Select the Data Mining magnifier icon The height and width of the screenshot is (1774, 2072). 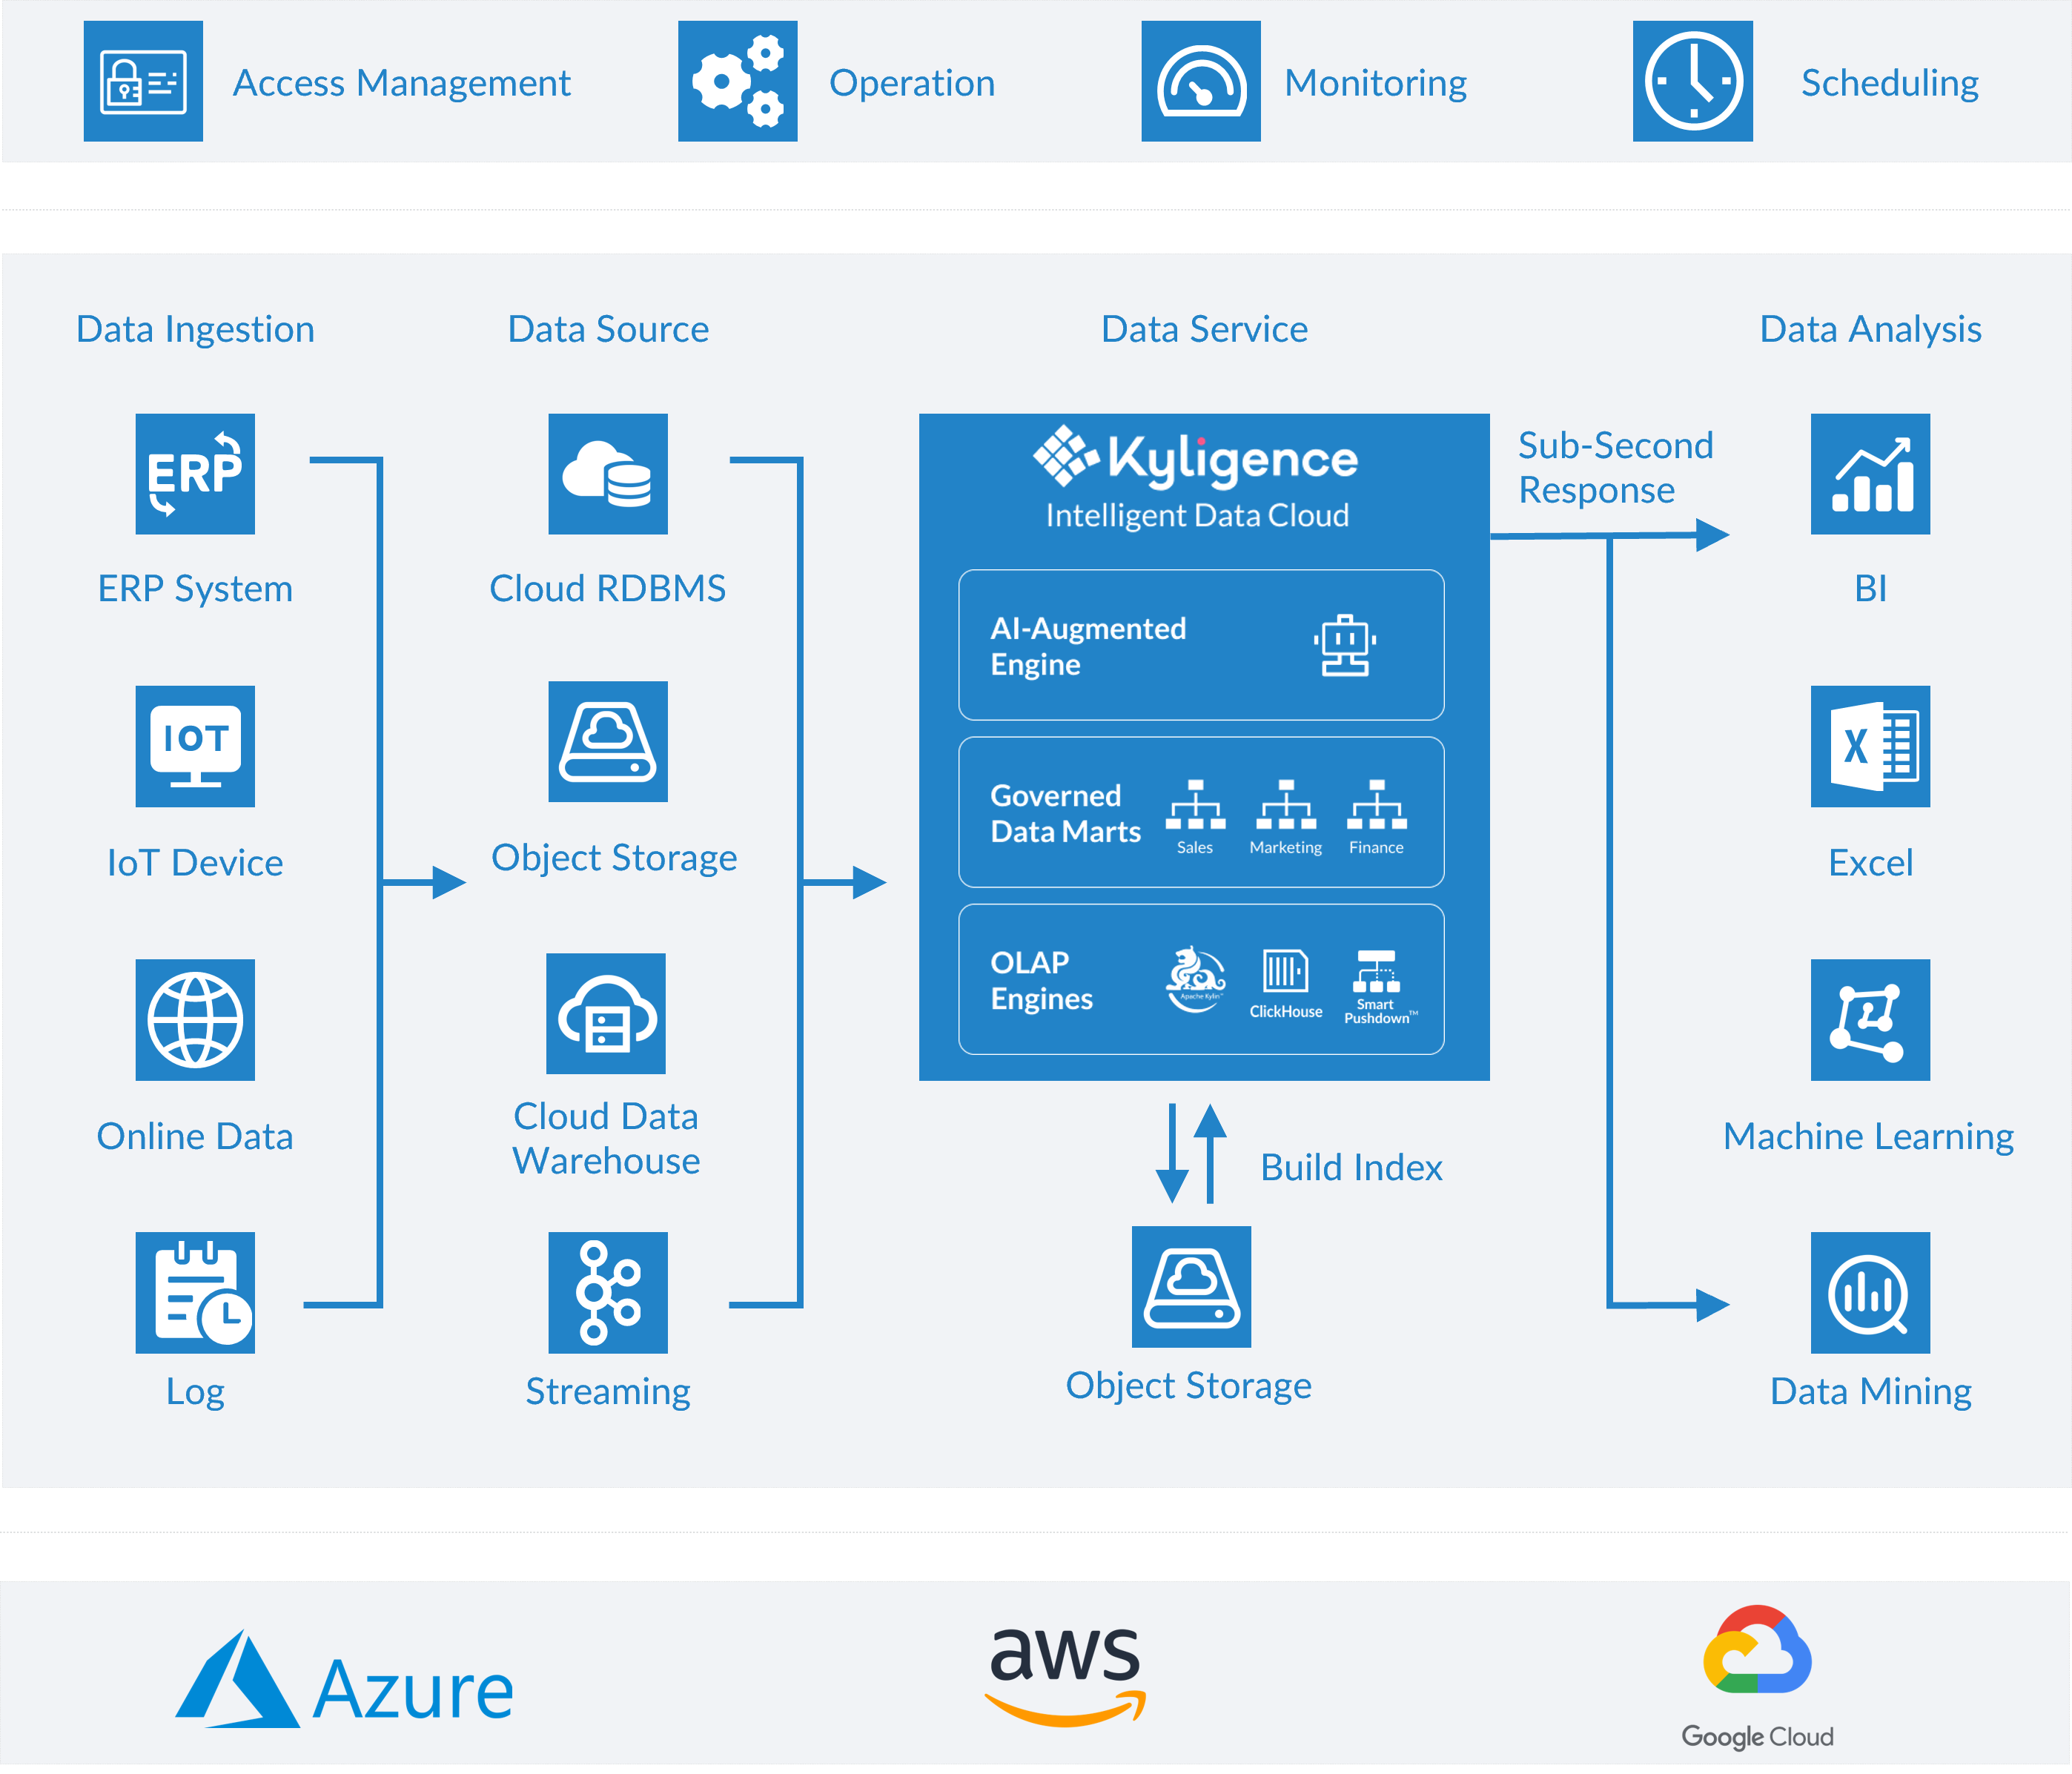coord(1870,1292)
